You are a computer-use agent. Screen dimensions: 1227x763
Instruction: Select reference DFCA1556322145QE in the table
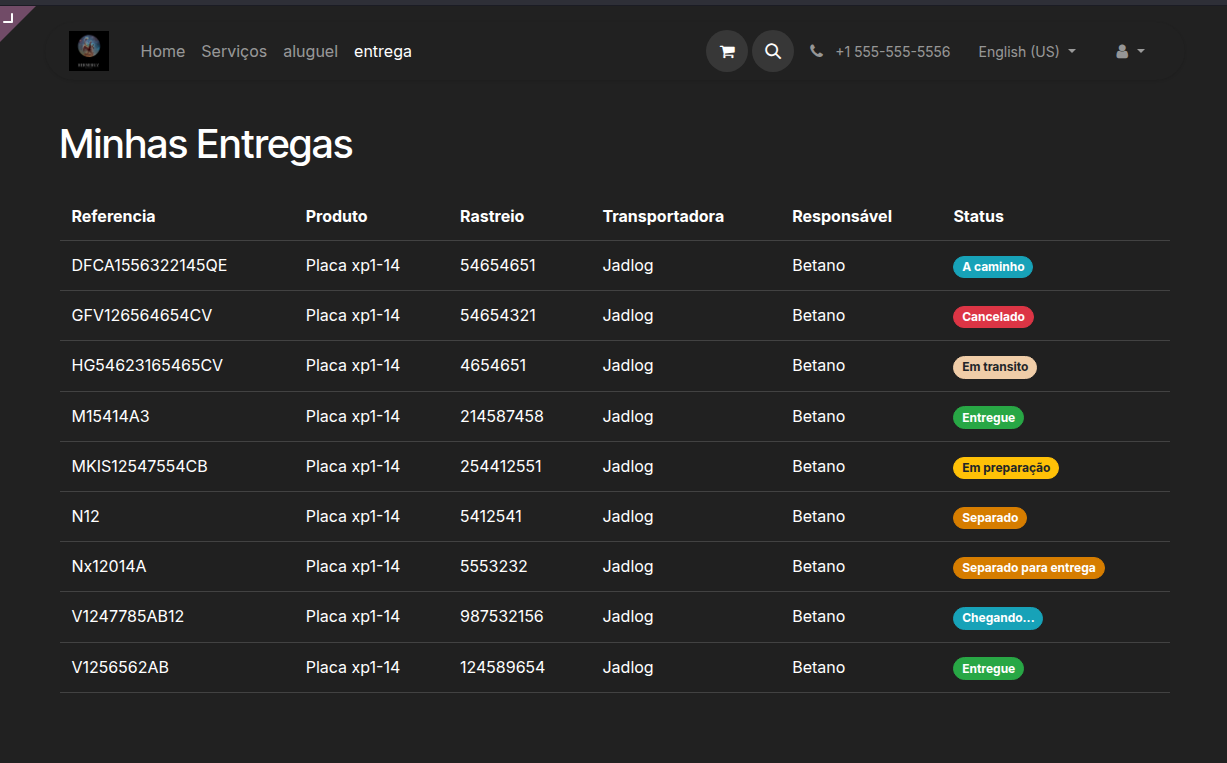(149, 266)
